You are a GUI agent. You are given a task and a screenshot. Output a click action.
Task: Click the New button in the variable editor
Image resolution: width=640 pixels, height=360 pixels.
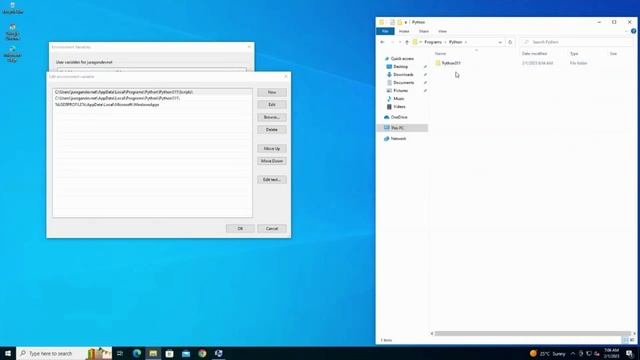(272, 93)
